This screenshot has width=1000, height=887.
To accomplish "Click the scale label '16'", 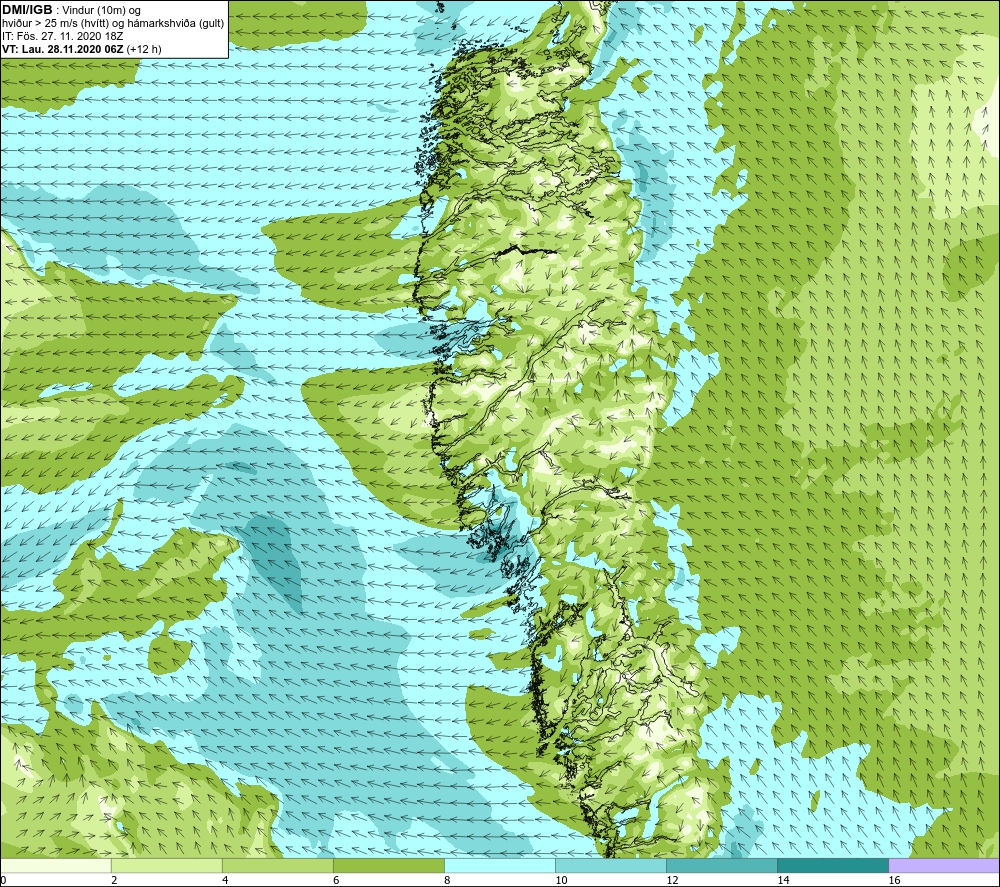I will tap(894, 881).
